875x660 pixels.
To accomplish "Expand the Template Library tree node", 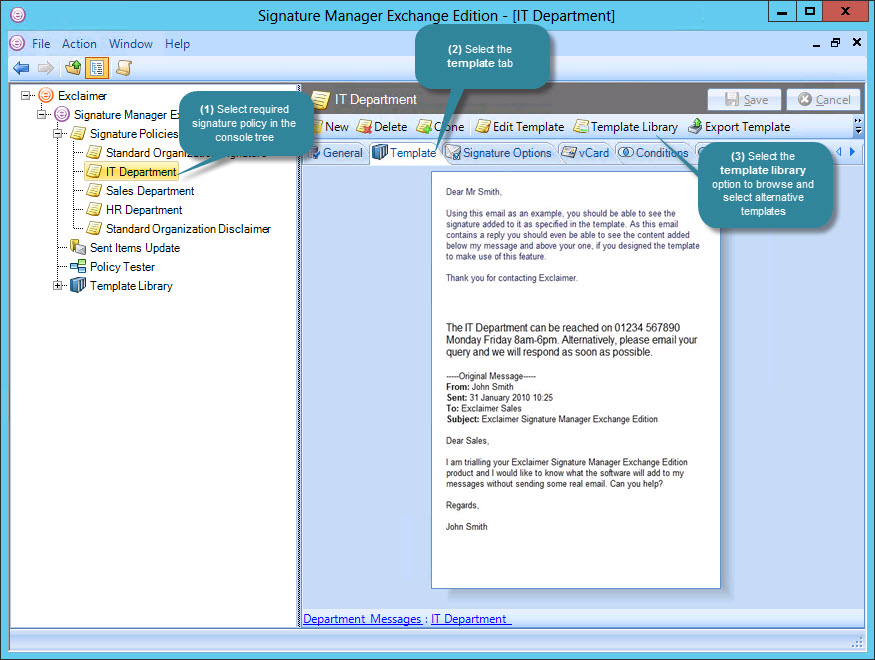I will (57, 285).
